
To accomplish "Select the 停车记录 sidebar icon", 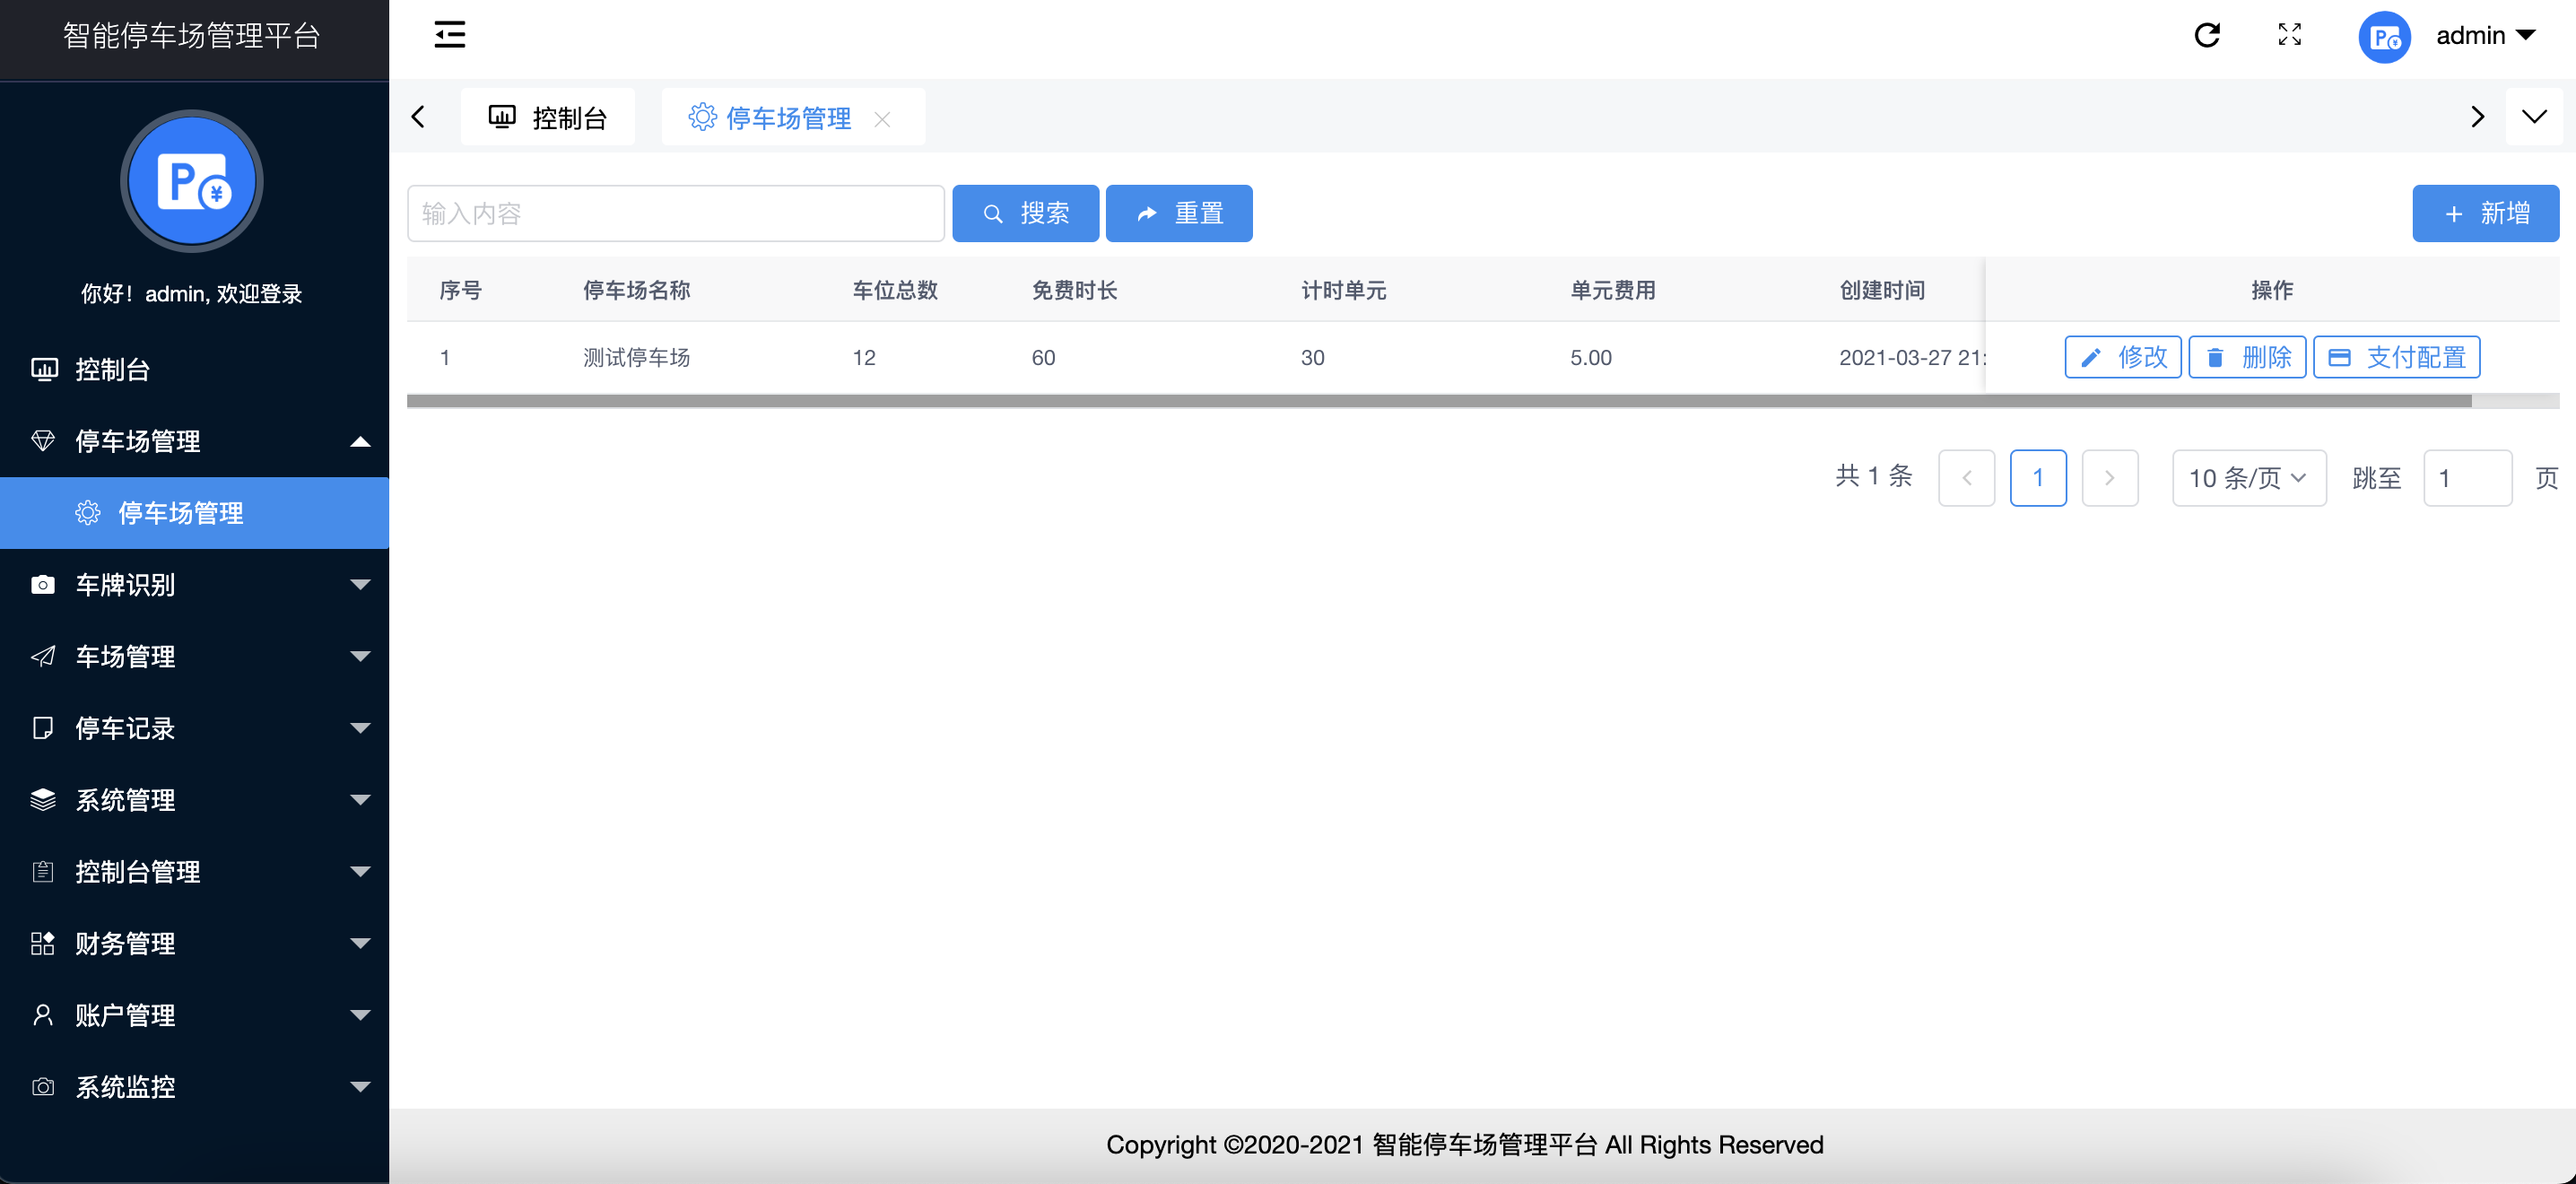I will (x=43, y=729).
